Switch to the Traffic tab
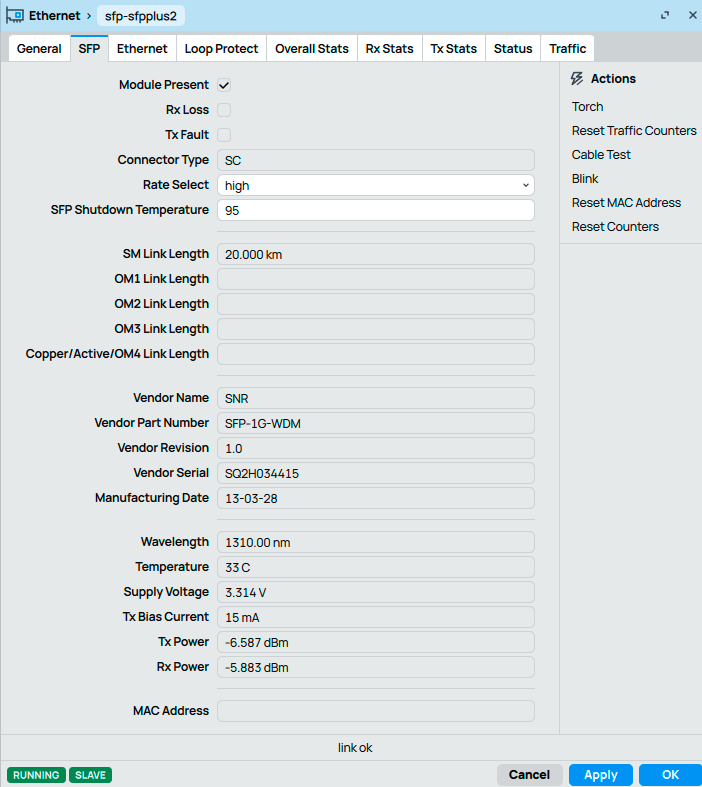This screenshot has height=787, width=702. [568, 49]
